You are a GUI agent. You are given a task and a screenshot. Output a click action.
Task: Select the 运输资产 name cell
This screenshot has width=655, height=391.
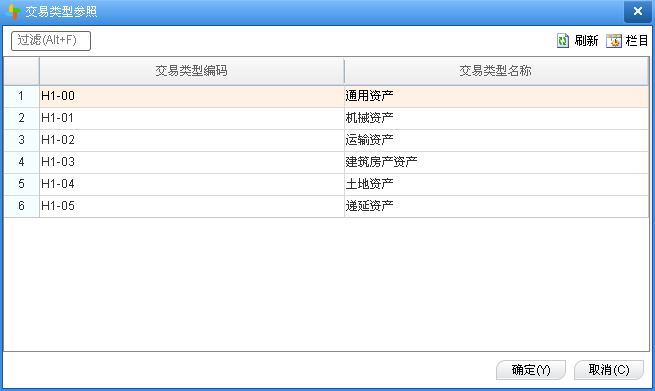click(x=496, y=140)
